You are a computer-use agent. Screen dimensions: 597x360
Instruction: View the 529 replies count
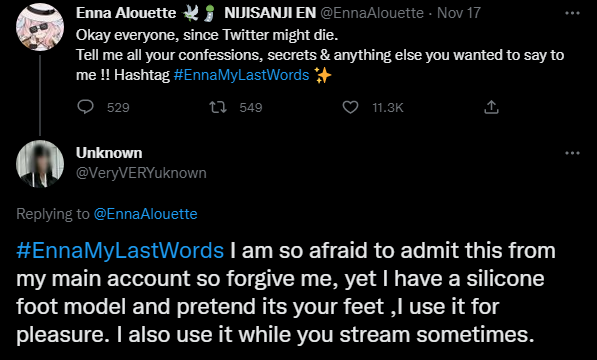pos(118,108)
